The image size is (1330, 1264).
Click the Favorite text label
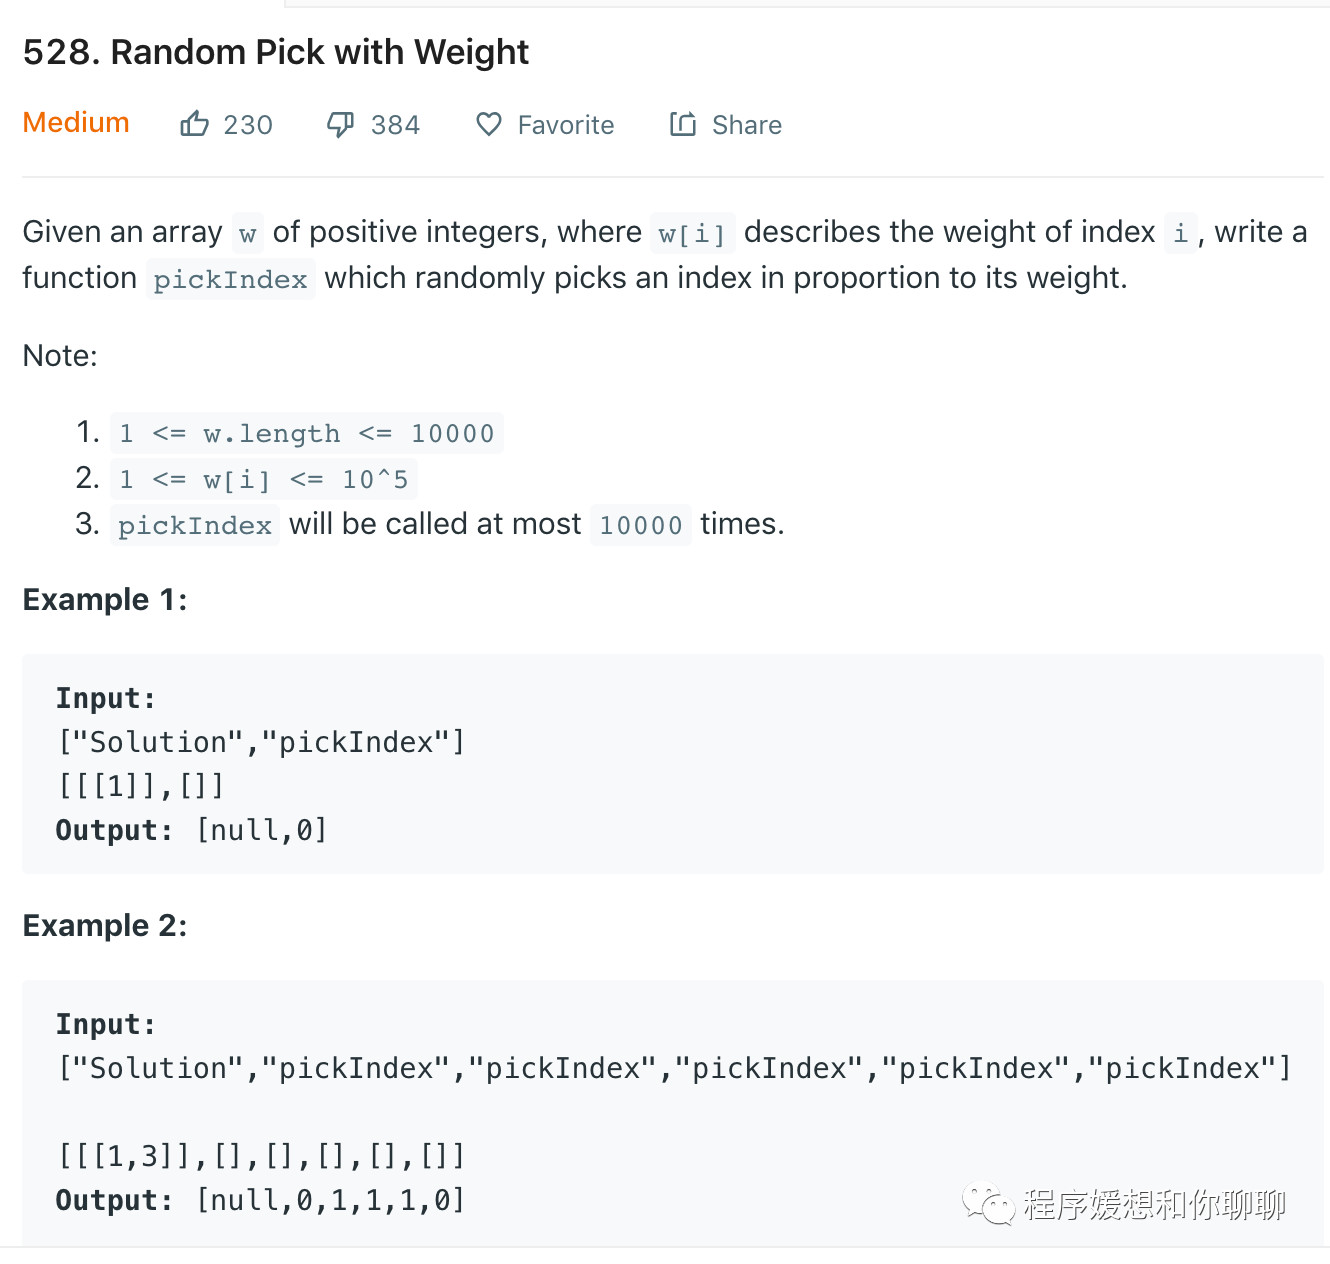(x=566, y=125)
